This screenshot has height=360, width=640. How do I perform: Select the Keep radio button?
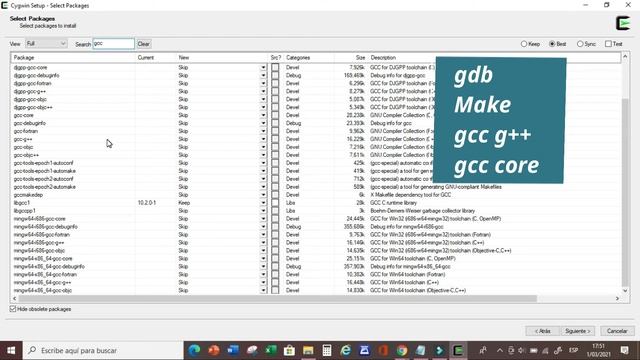[x=530, y=44]
